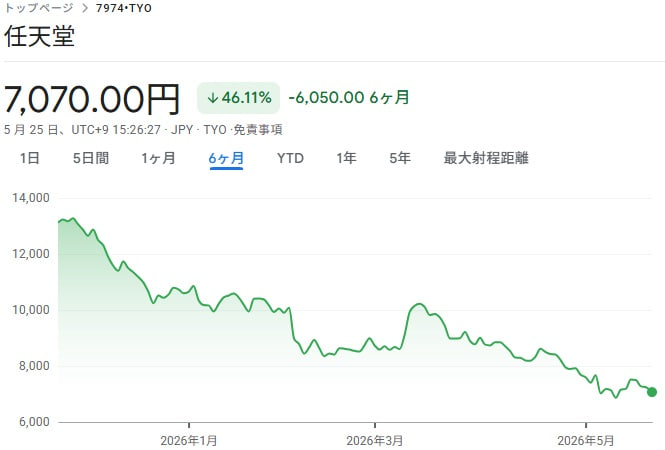Click the 2026年1月 x-axis label
Image resolution: width=665 pixels, height=450 pixels.
tap(189, 441)
